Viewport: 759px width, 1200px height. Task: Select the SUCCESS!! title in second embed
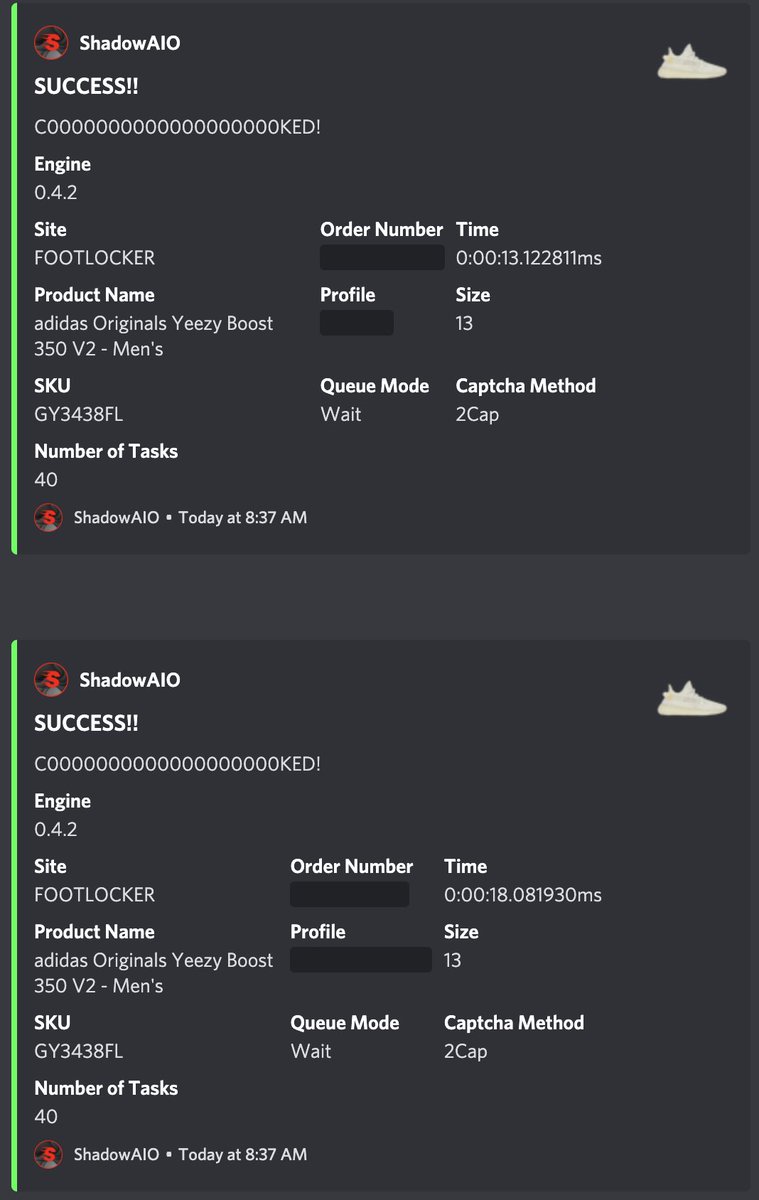87,723
